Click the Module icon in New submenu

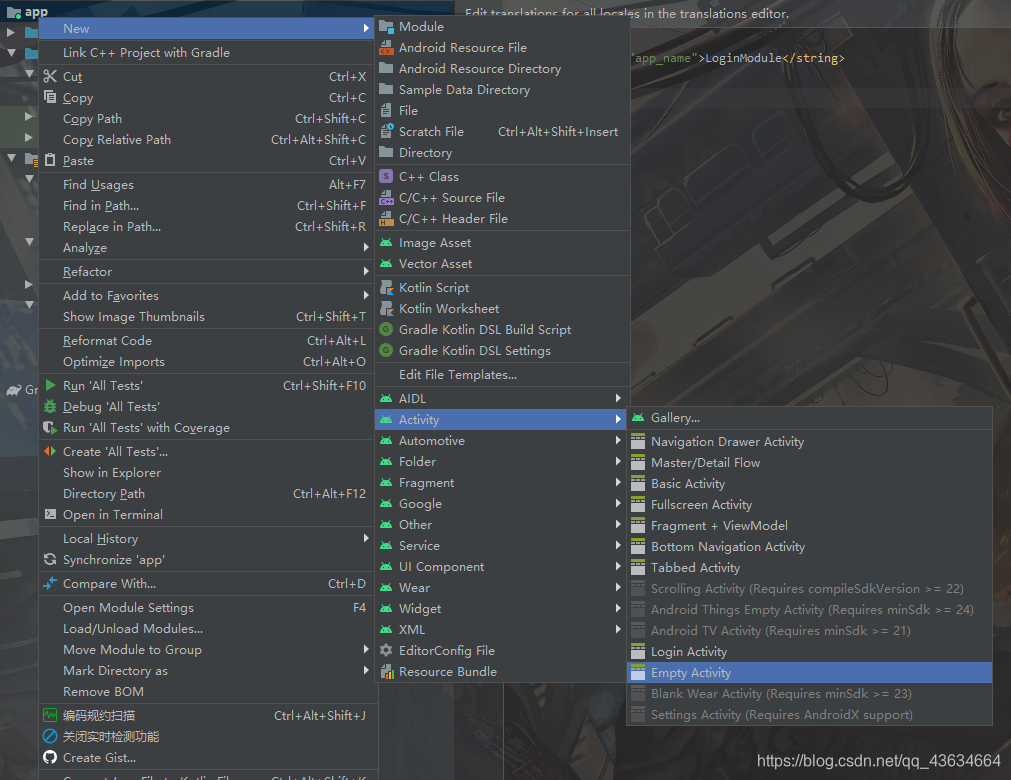[386, 26]
